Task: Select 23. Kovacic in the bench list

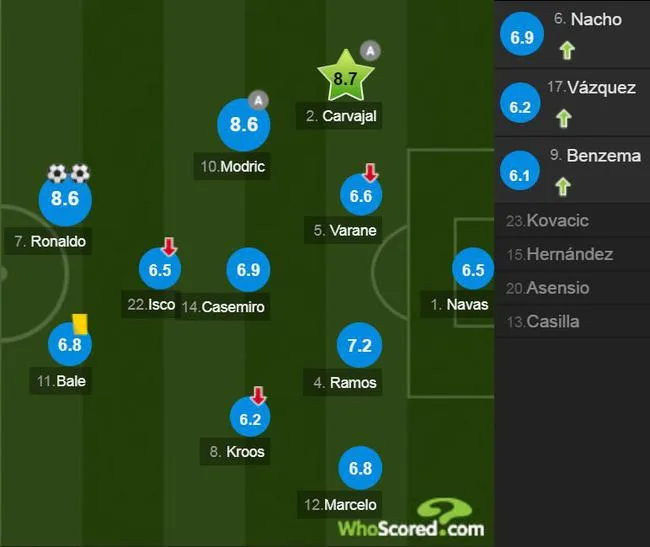Action: 572,220
